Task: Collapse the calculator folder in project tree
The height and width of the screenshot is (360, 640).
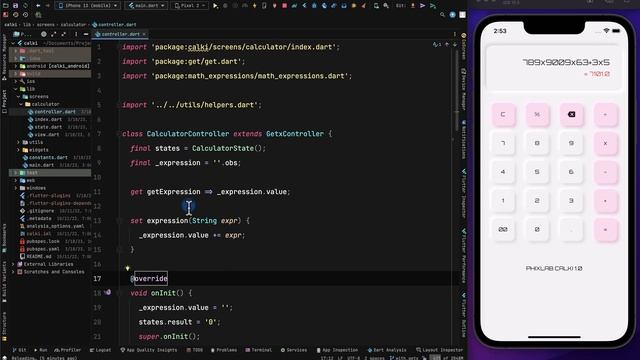Action: [x=21, y=104]
